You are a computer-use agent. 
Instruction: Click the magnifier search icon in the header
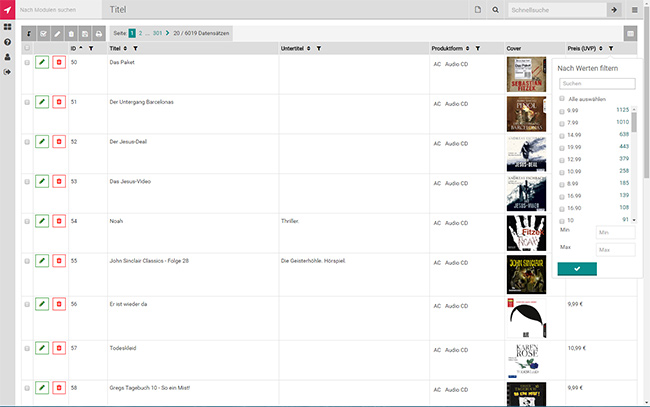(494, 9)
